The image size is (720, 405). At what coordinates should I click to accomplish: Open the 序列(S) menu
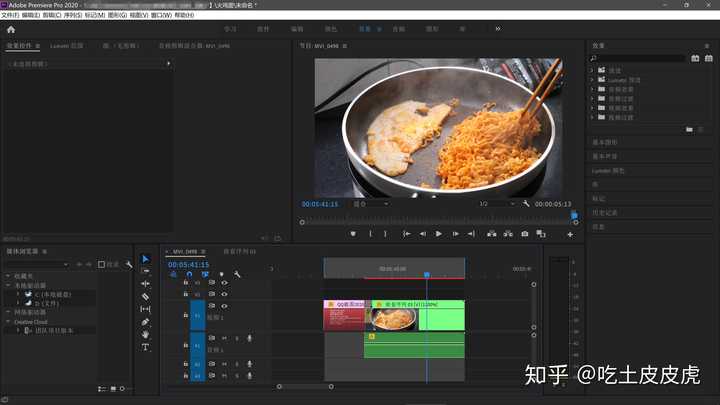tap(73, 15)
